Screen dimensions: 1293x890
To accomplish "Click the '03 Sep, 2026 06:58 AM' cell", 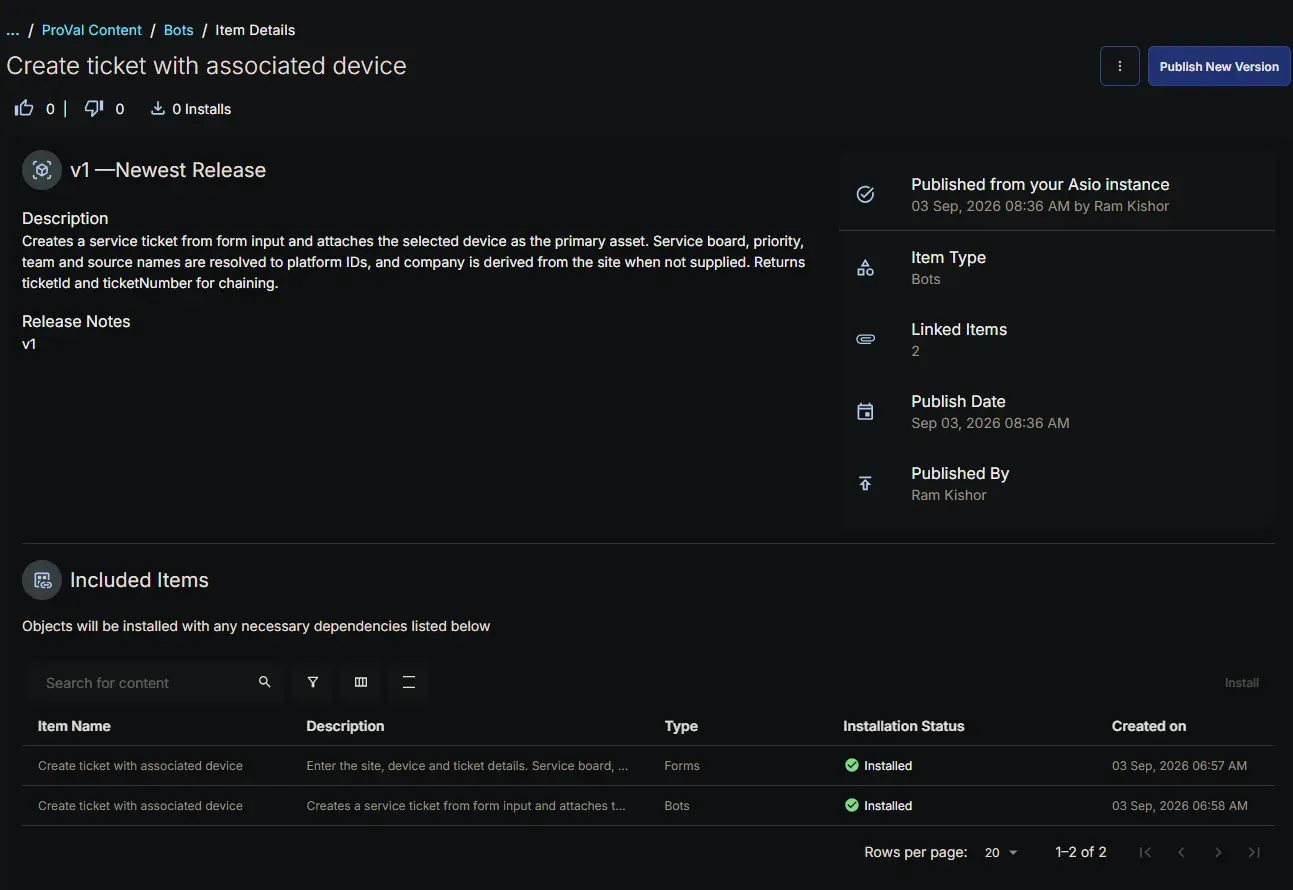I will click(1180, 805).
